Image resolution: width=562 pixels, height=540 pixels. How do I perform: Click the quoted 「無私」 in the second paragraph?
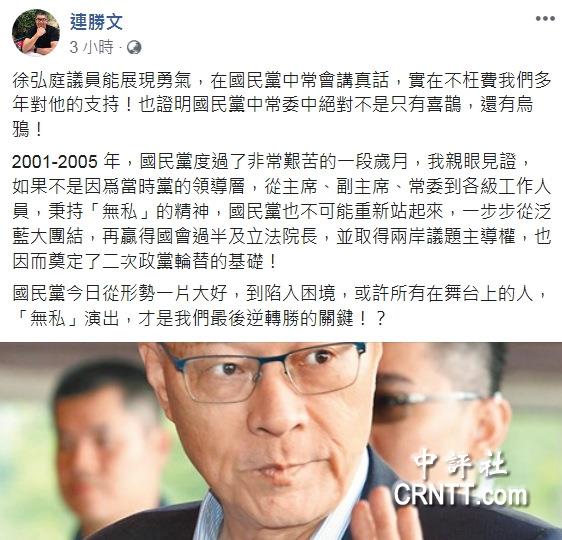[119, 211]
